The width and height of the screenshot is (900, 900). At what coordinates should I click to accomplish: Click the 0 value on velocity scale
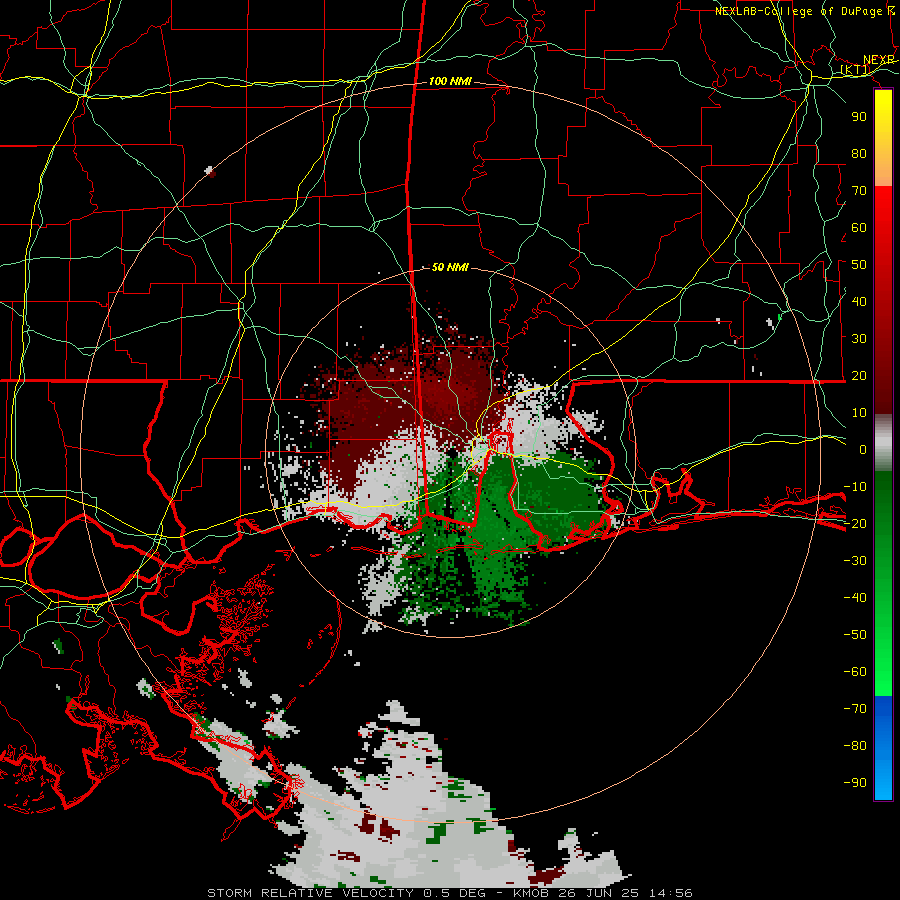[863, 450]
